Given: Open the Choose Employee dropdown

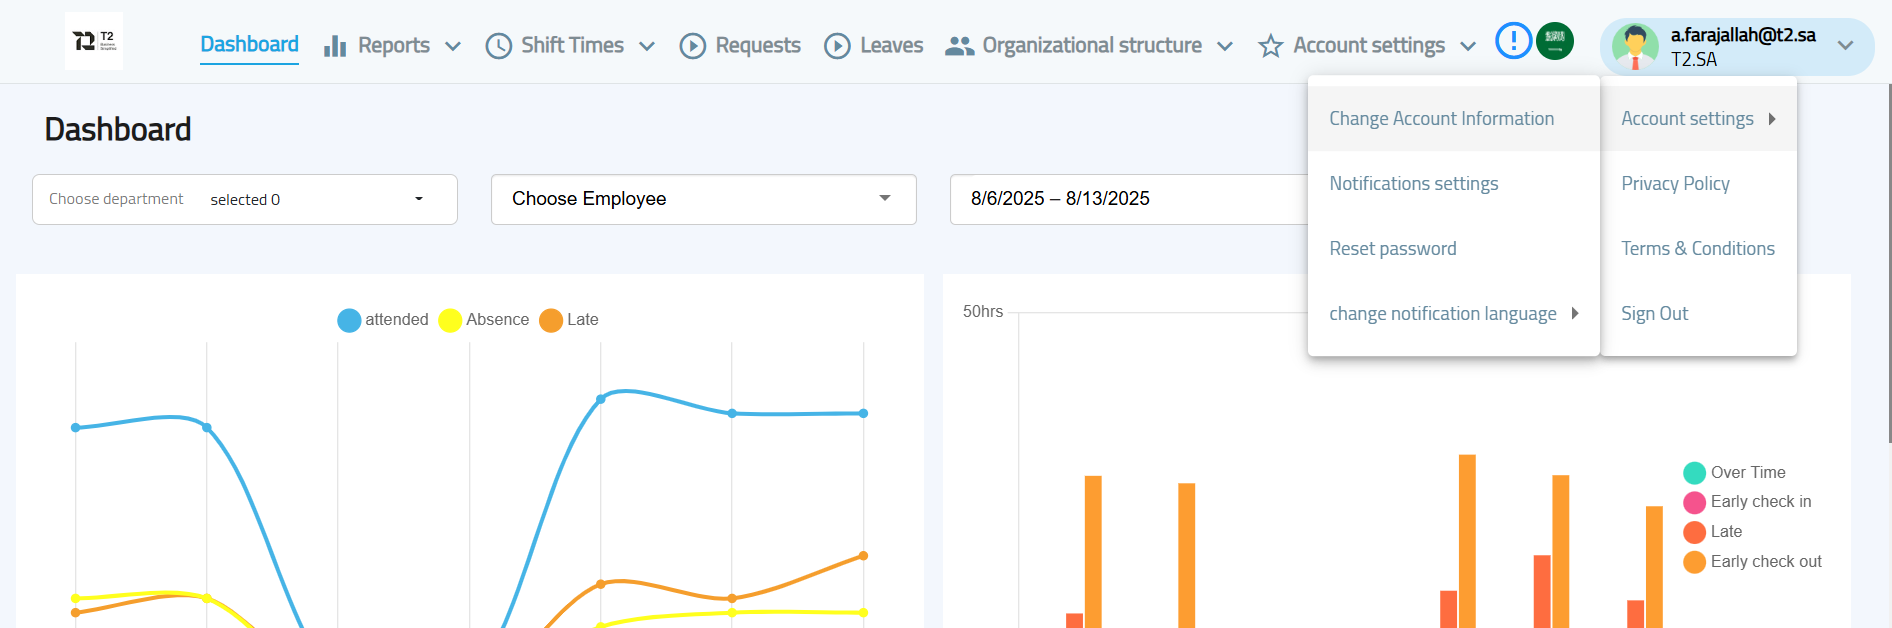Looking at the screenshot, I should [704, 199].
